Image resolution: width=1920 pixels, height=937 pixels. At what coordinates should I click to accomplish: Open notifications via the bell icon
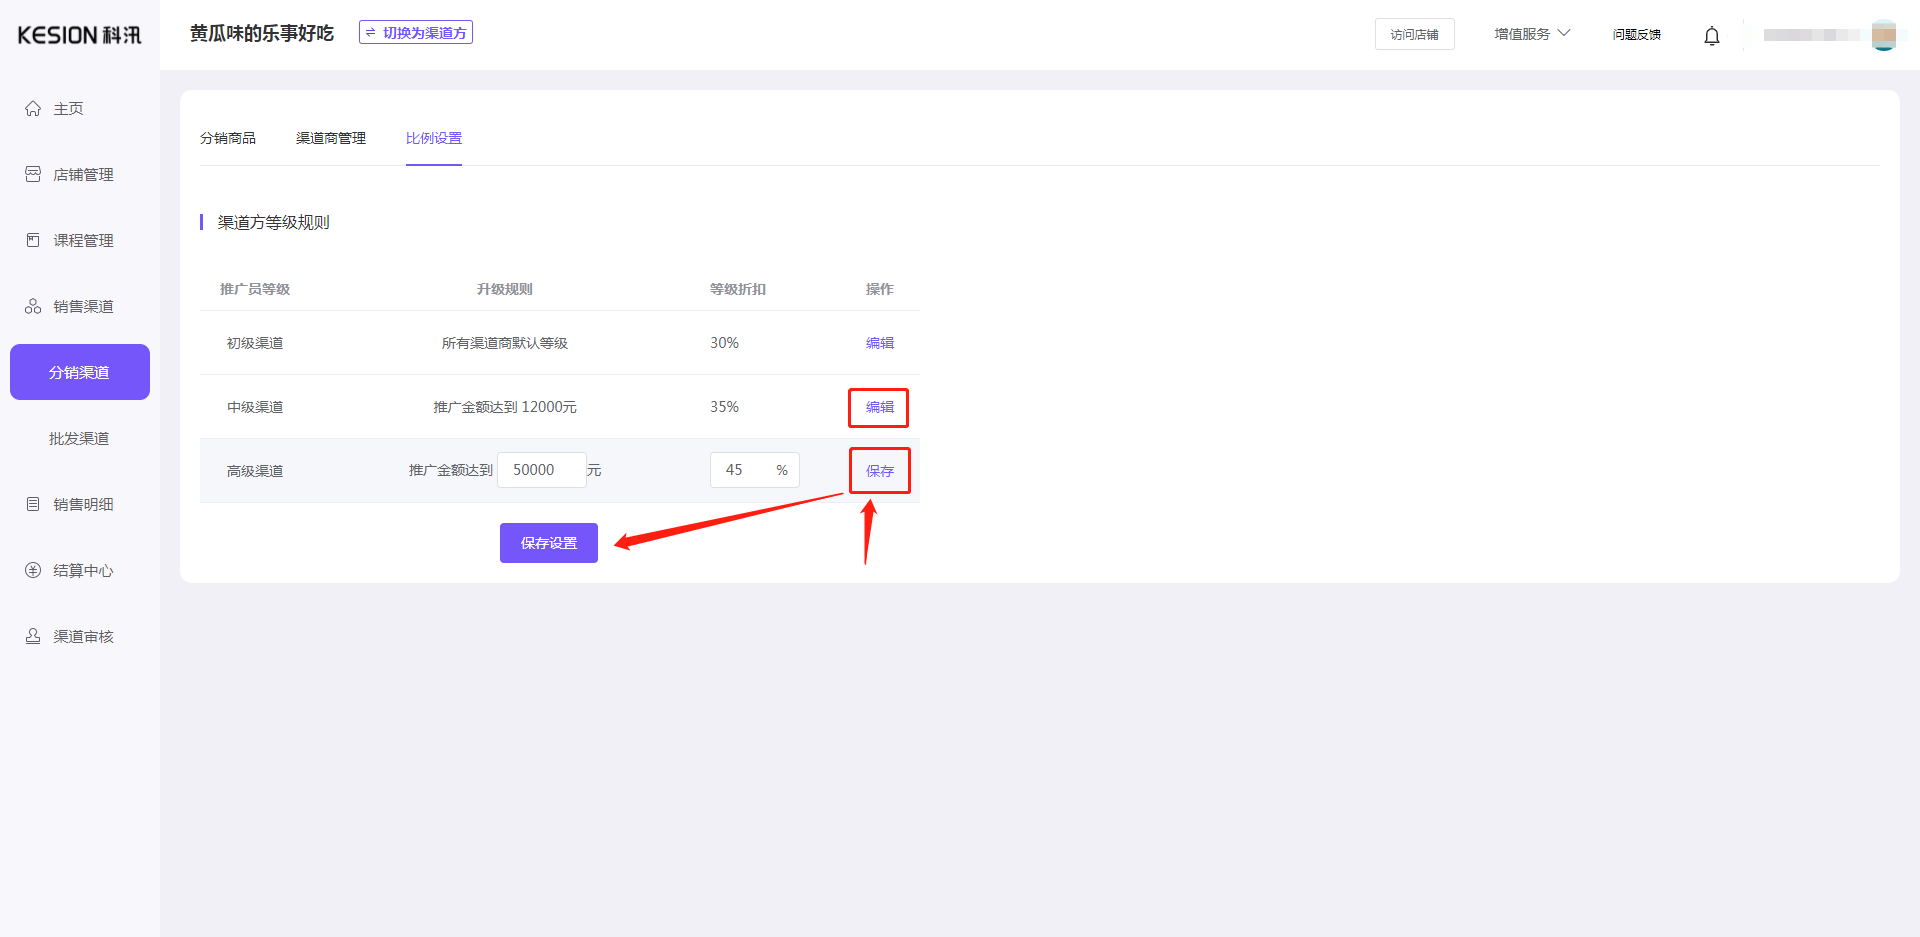tap(1711, 36)
